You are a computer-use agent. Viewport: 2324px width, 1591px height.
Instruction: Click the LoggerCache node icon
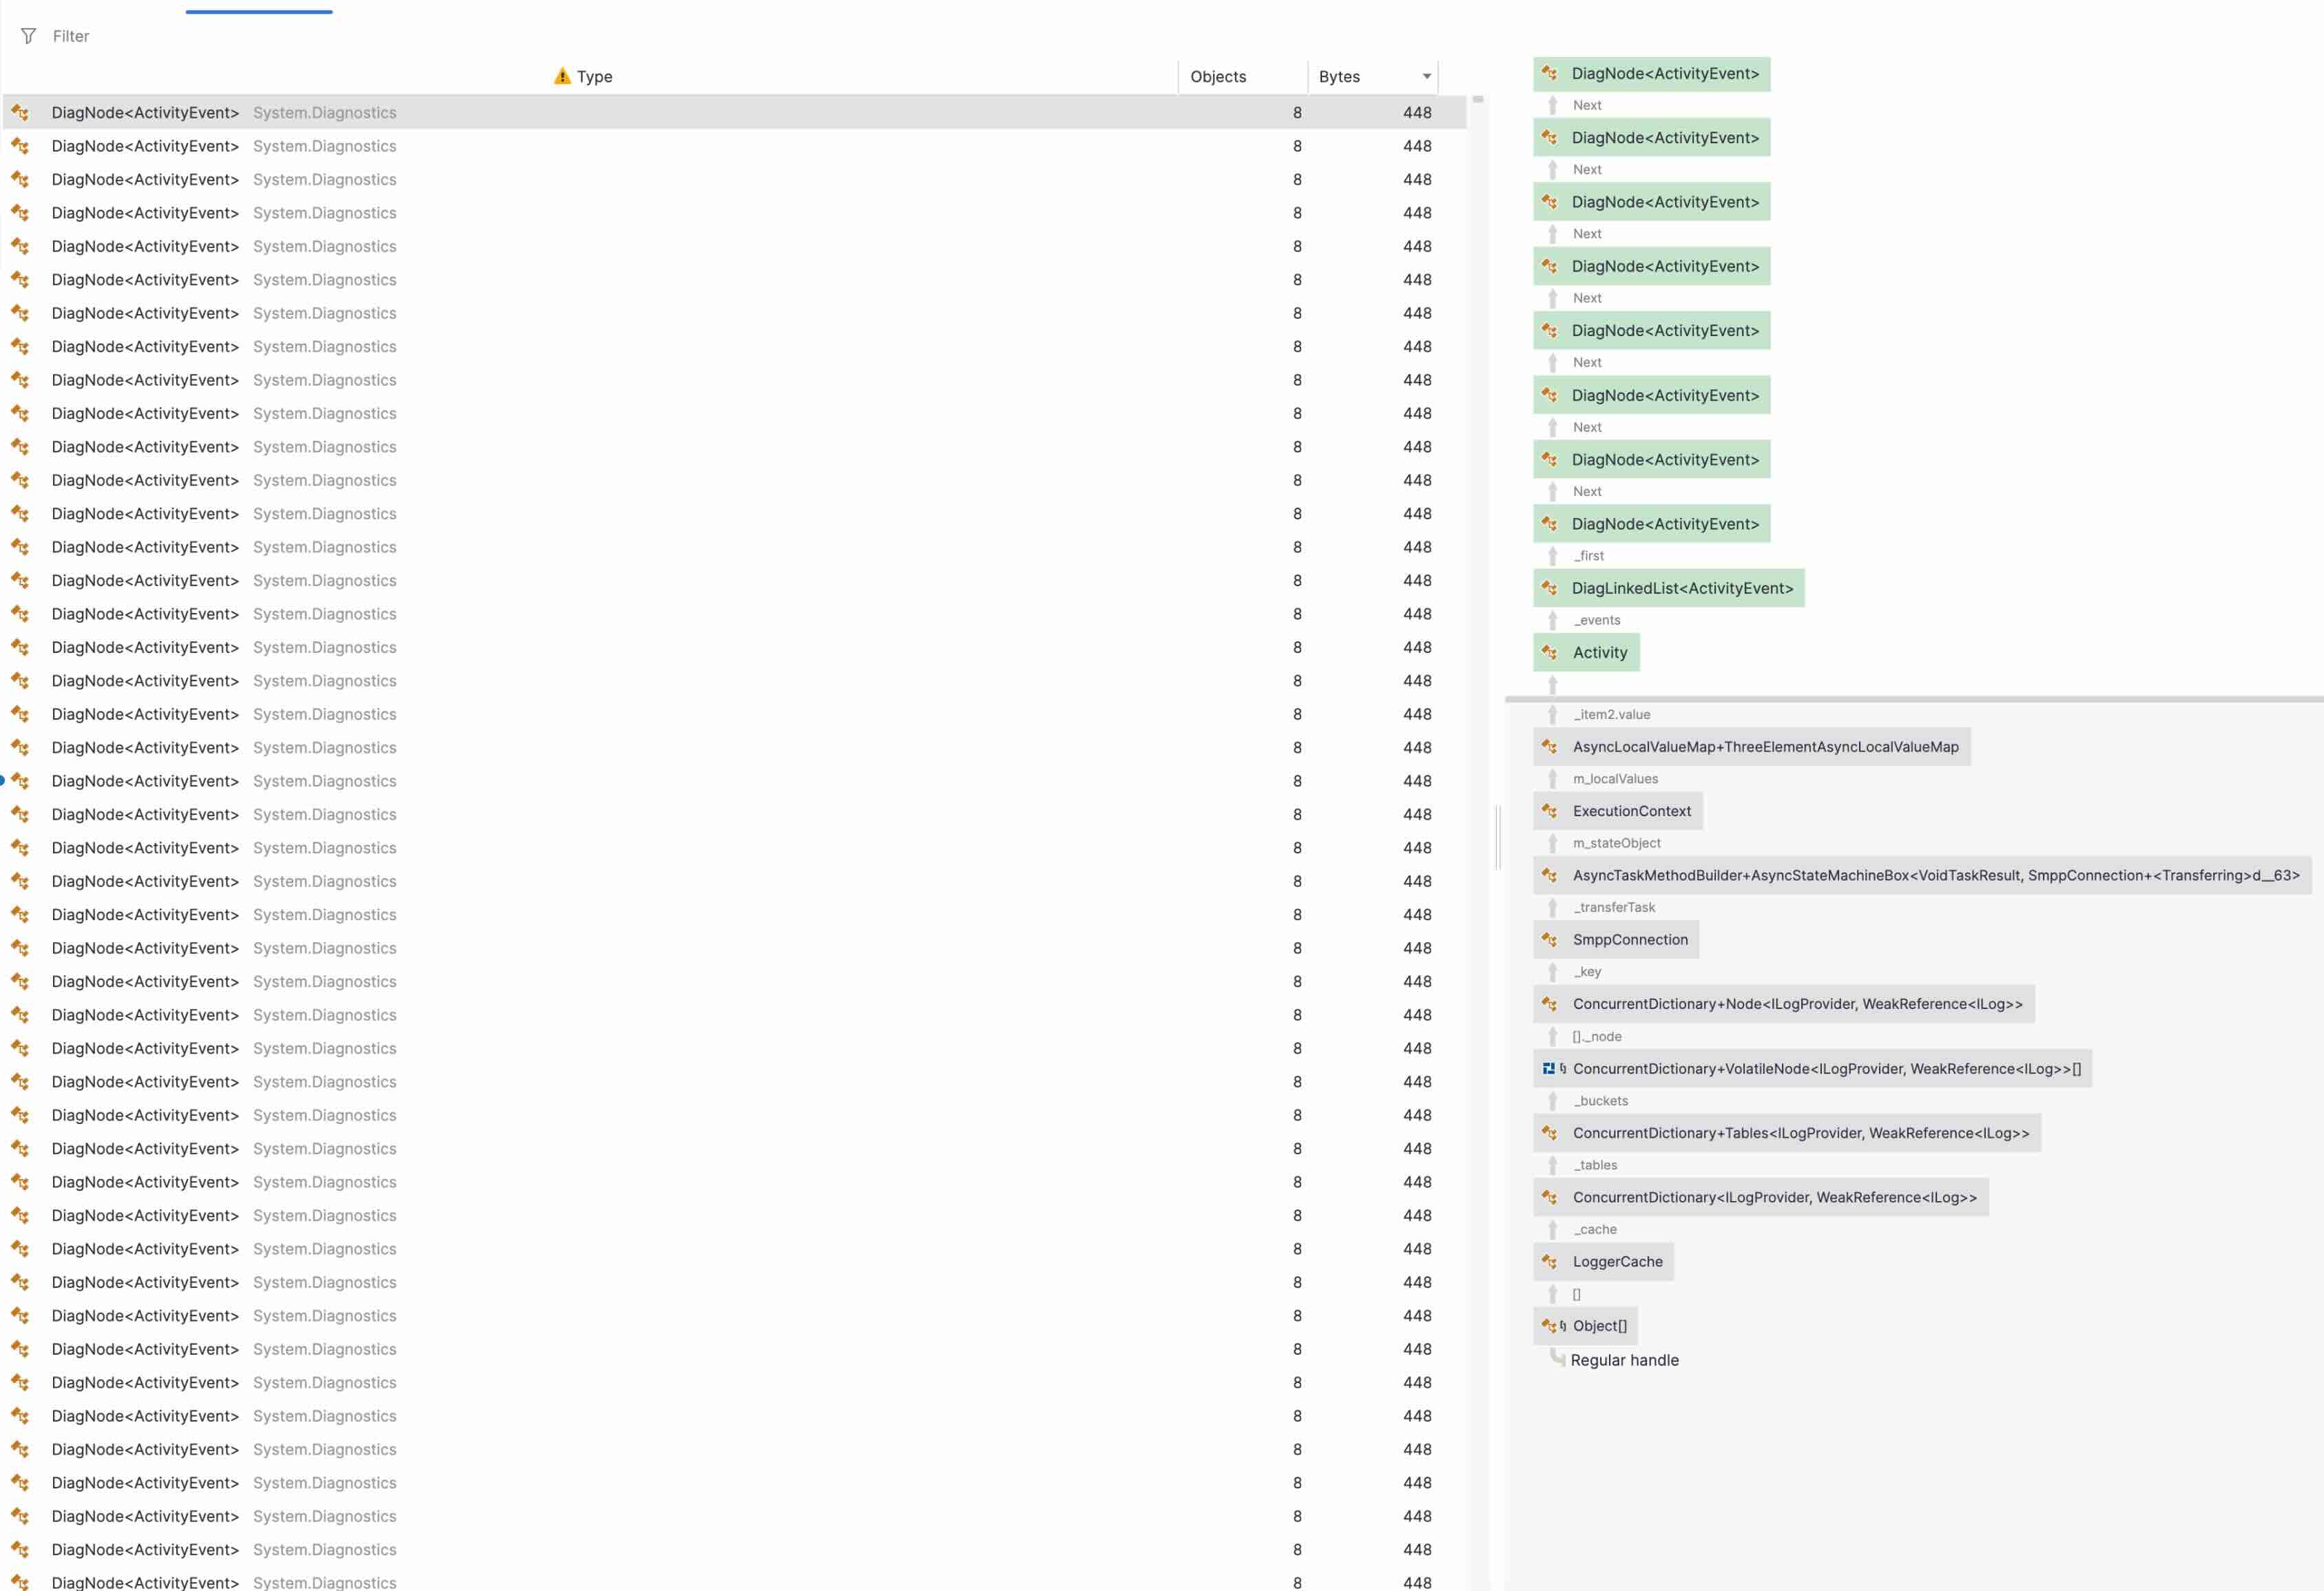pyautogui.click(x=1550, y=1262)
